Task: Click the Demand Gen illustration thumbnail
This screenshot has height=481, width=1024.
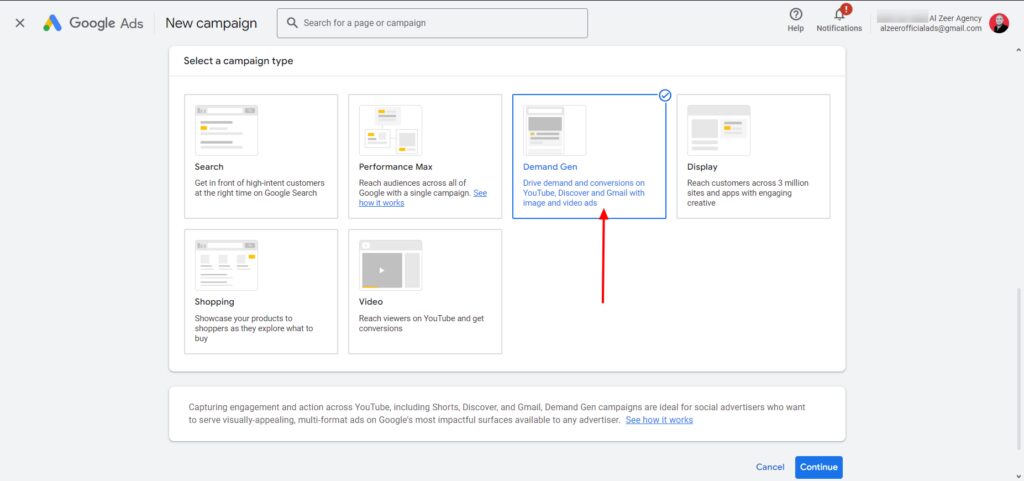Action: tap(554, 131)
